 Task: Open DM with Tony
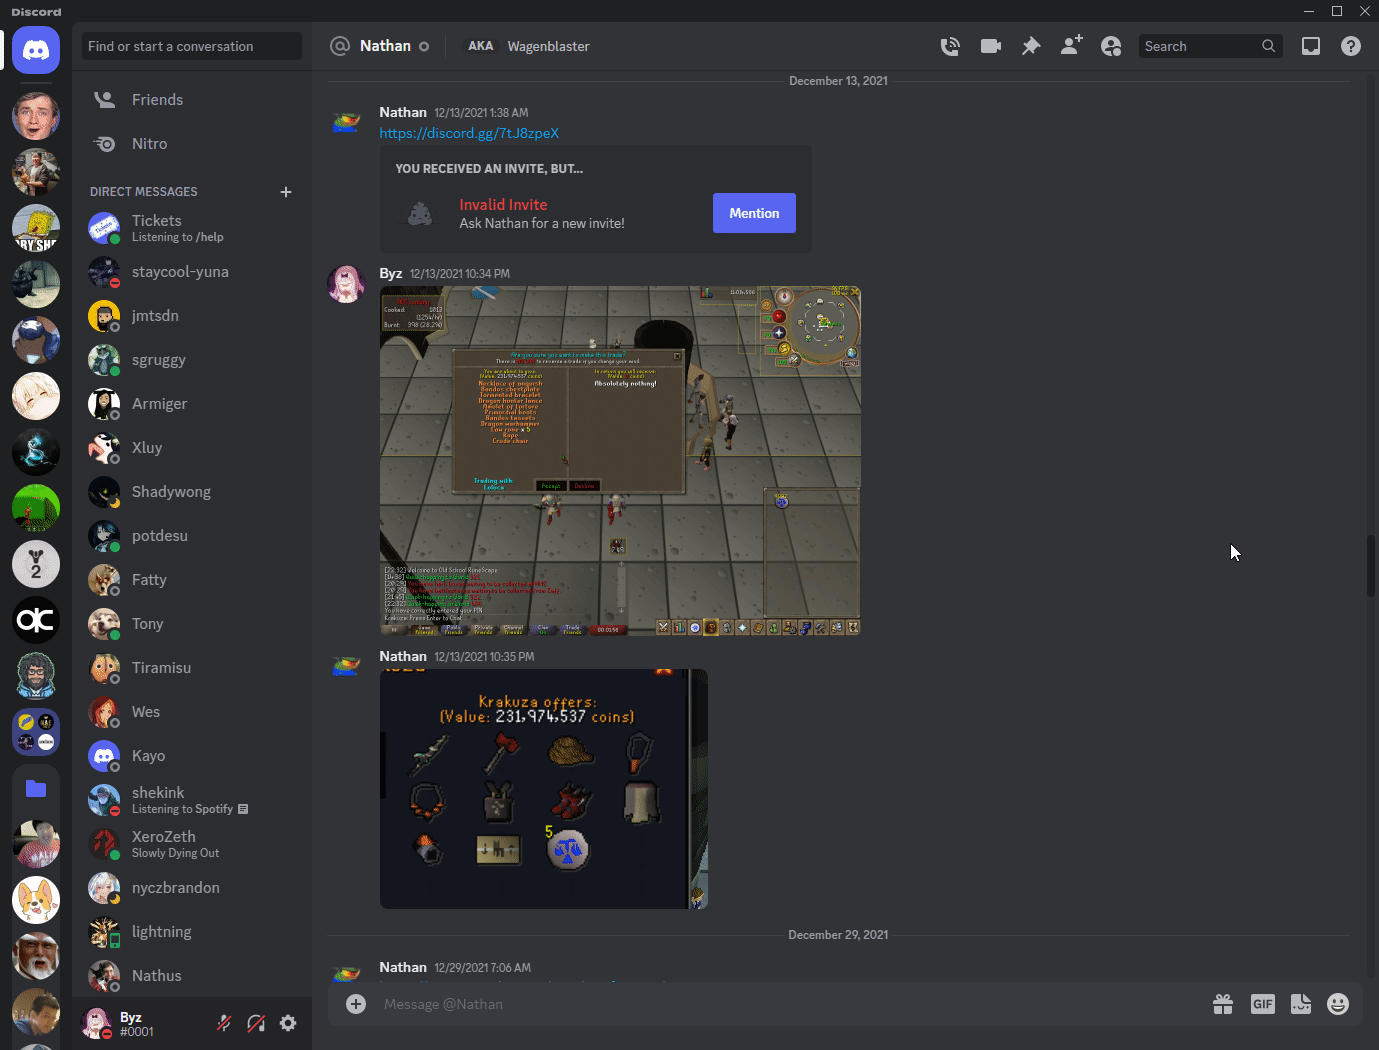[x=192, y=624]
